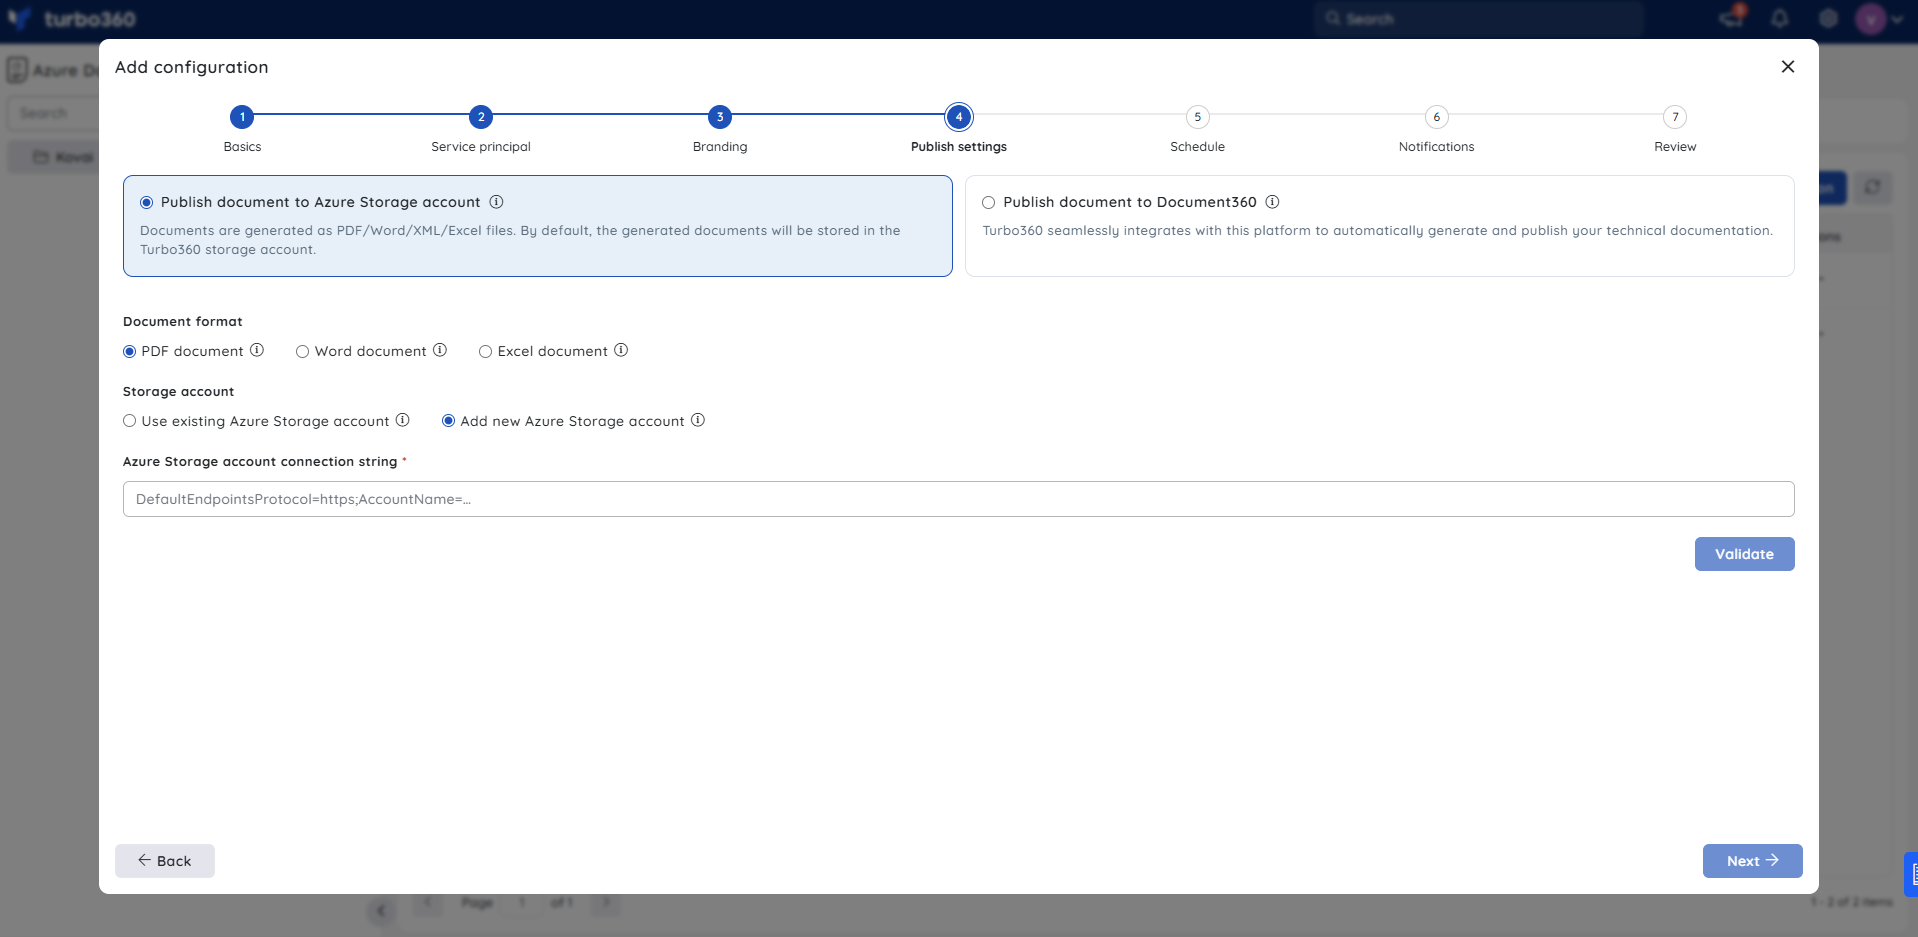Go to step 3 Branding

(720, 117)
